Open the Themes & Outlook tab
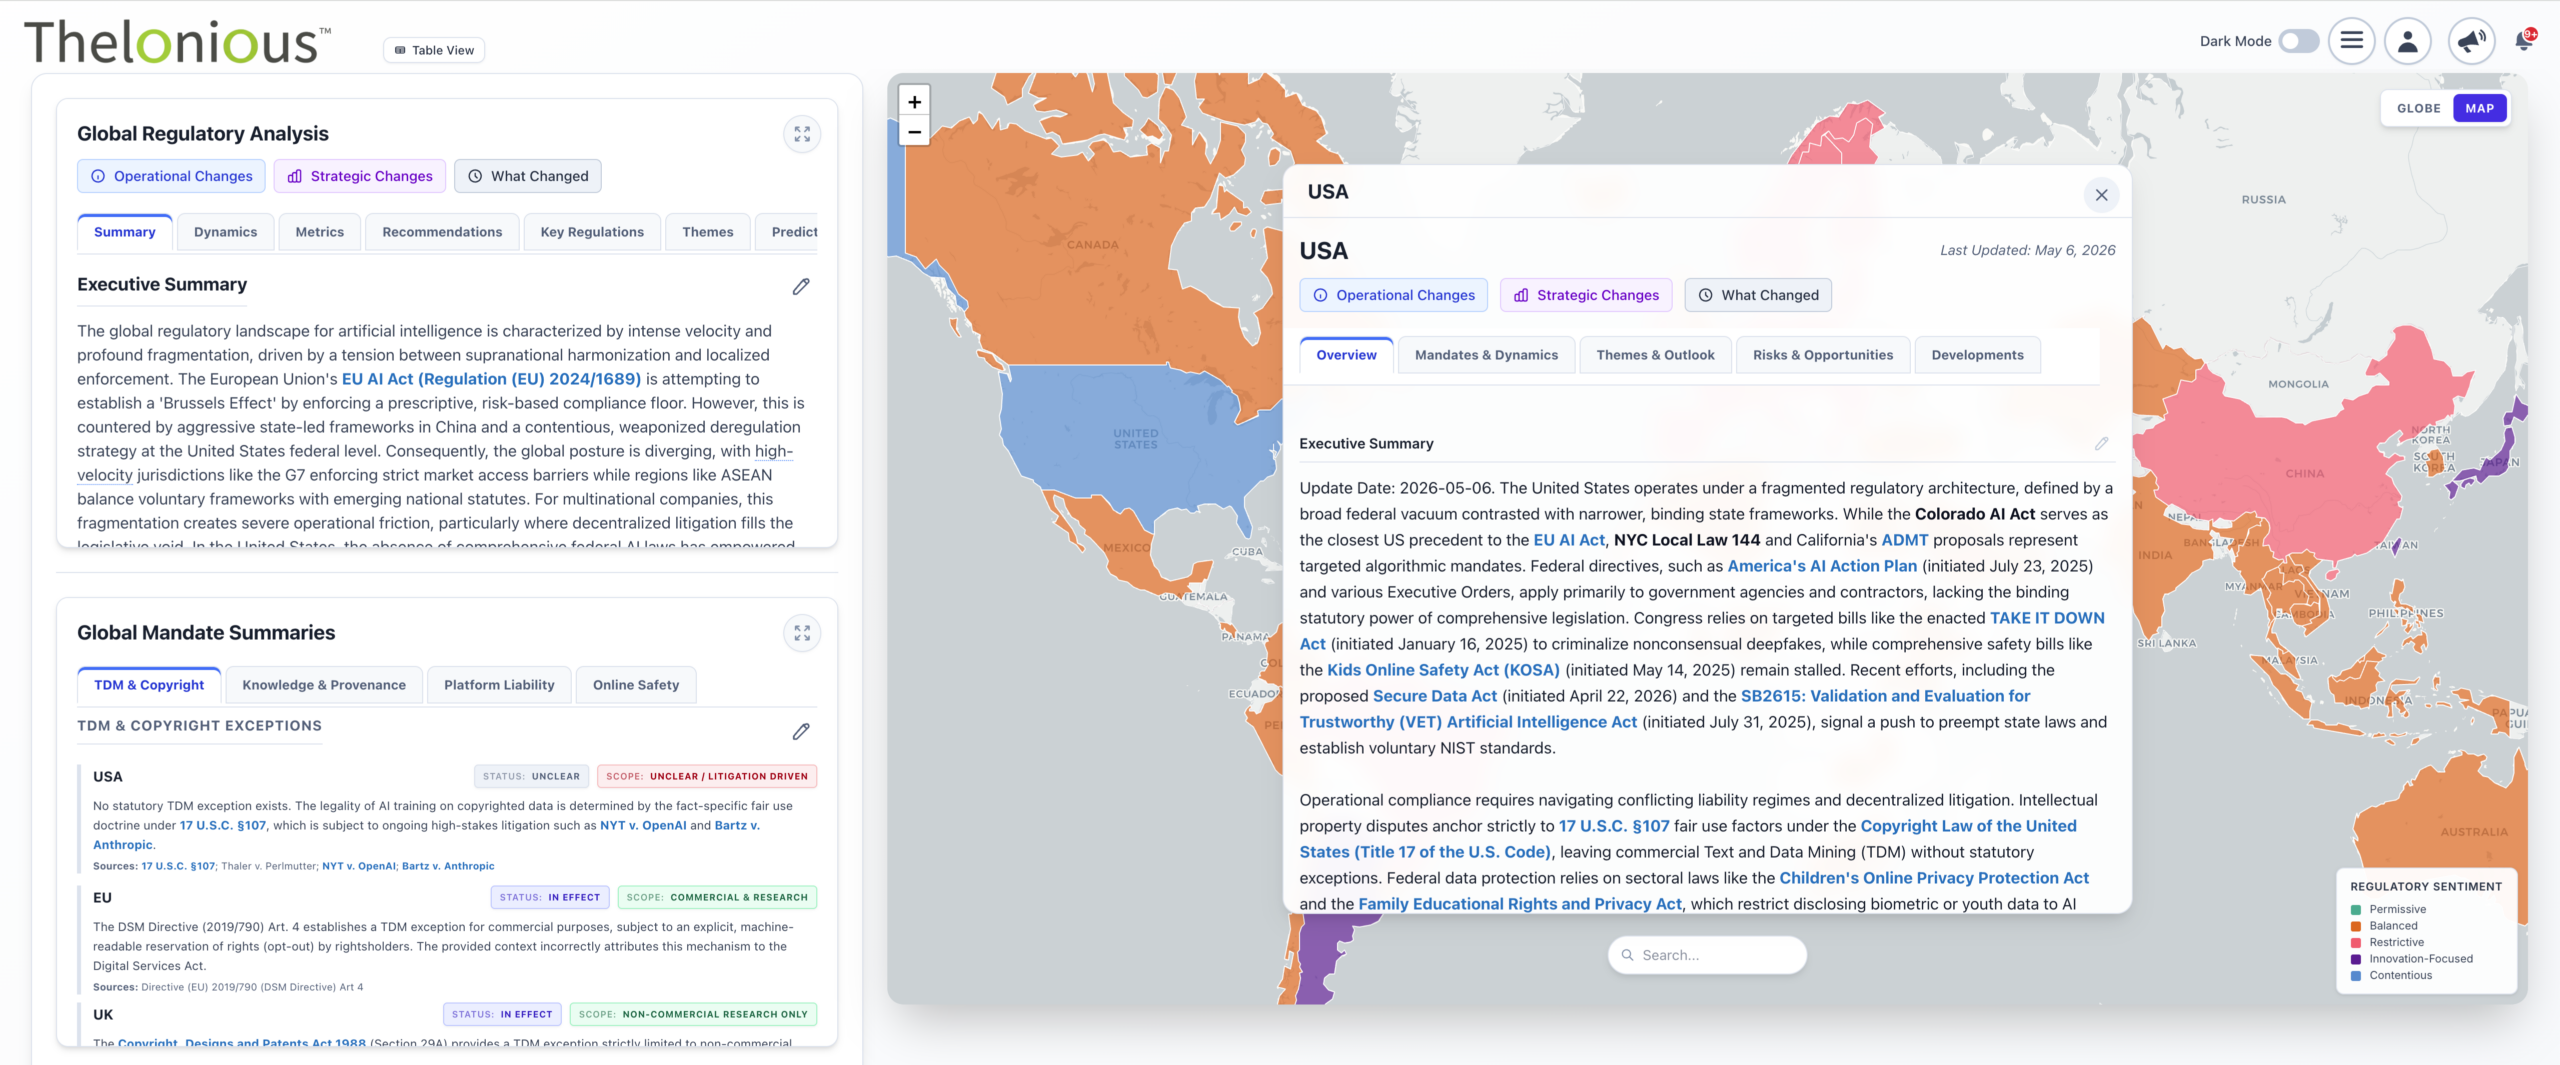This screenshot has height=1065, width=2560. (x=1655, y=355)
